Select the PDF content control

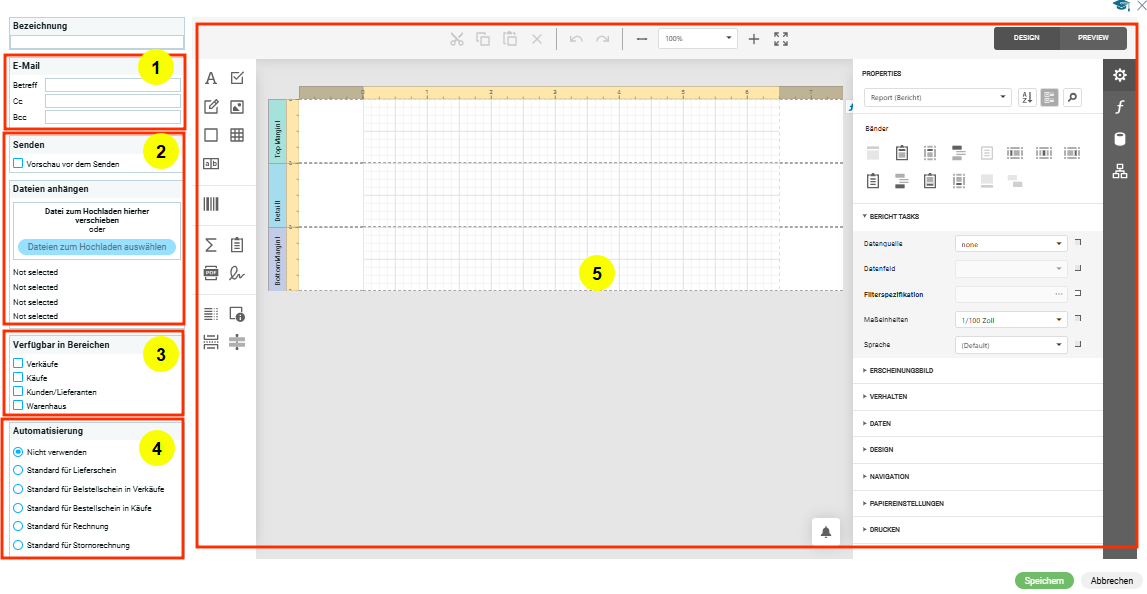[x=211, y=272]
